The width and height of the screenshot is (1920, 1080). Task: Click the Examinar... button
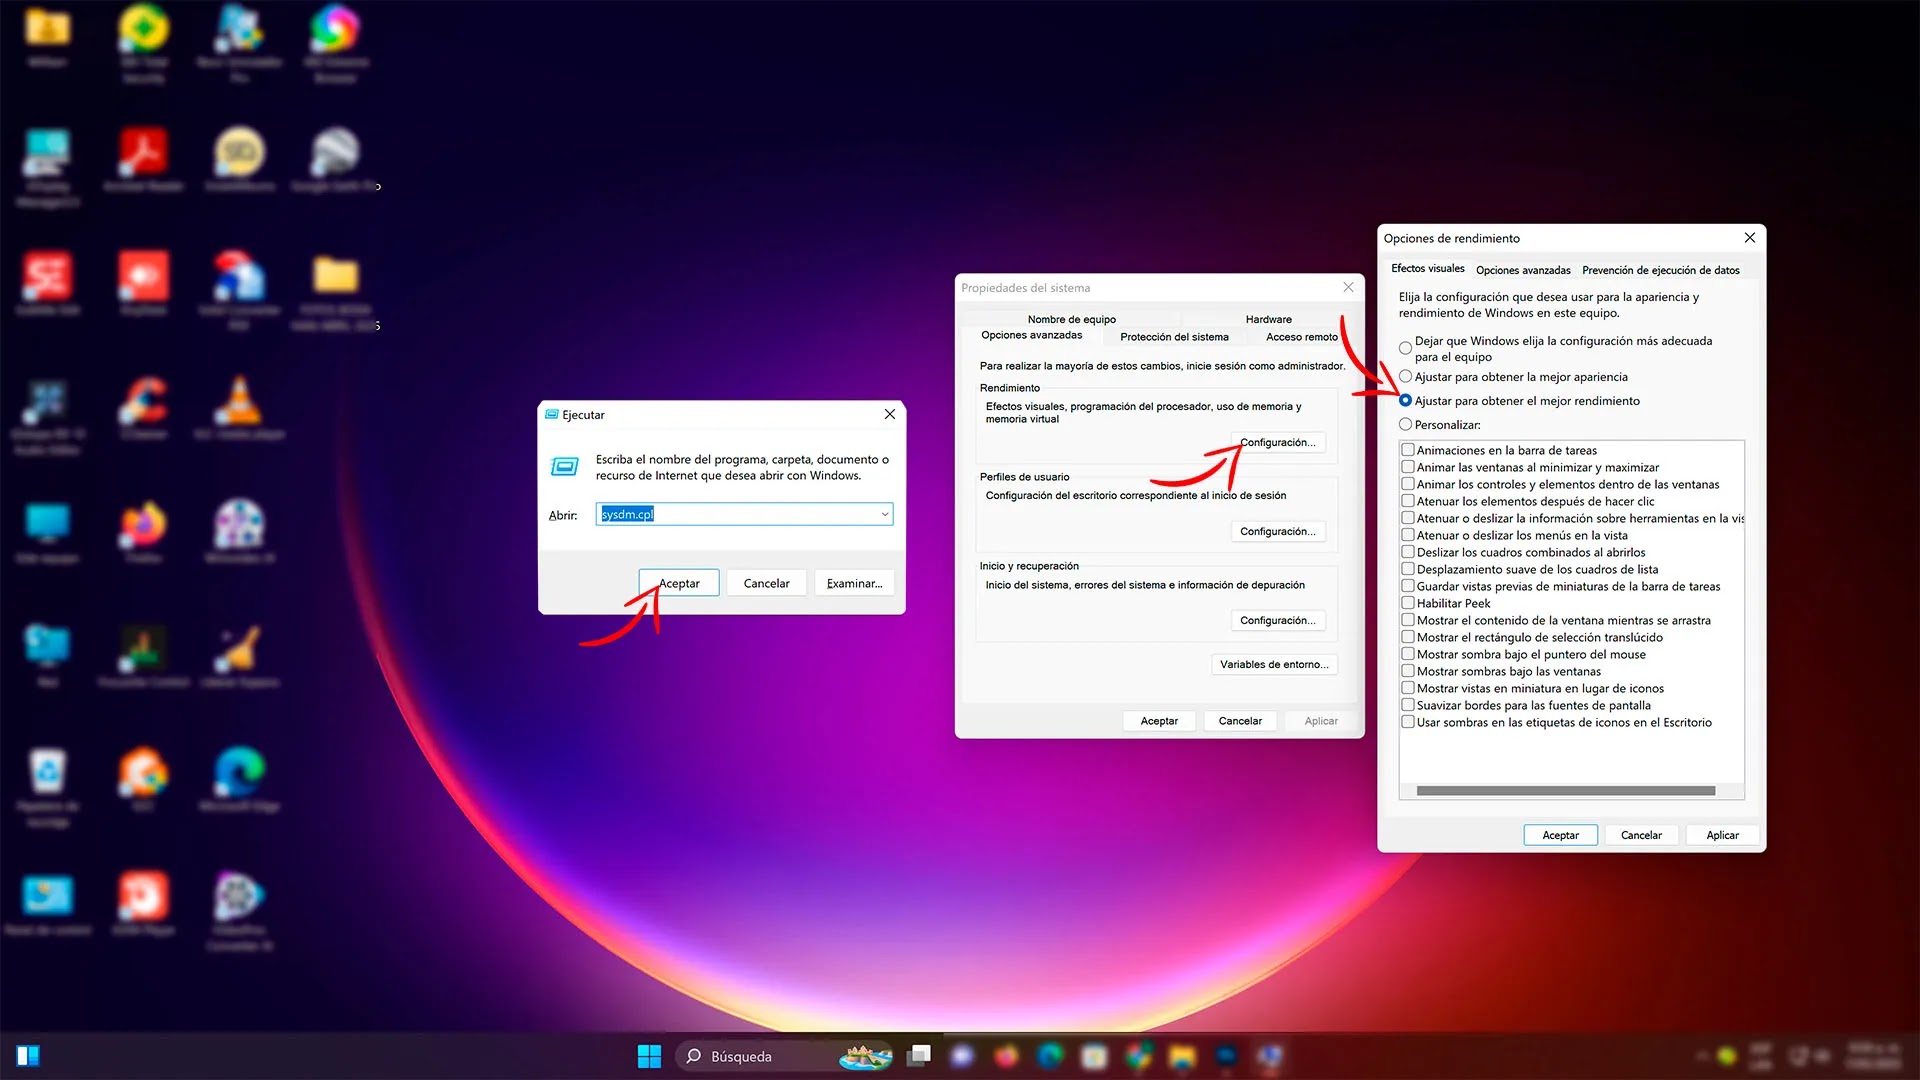point(854,583)
